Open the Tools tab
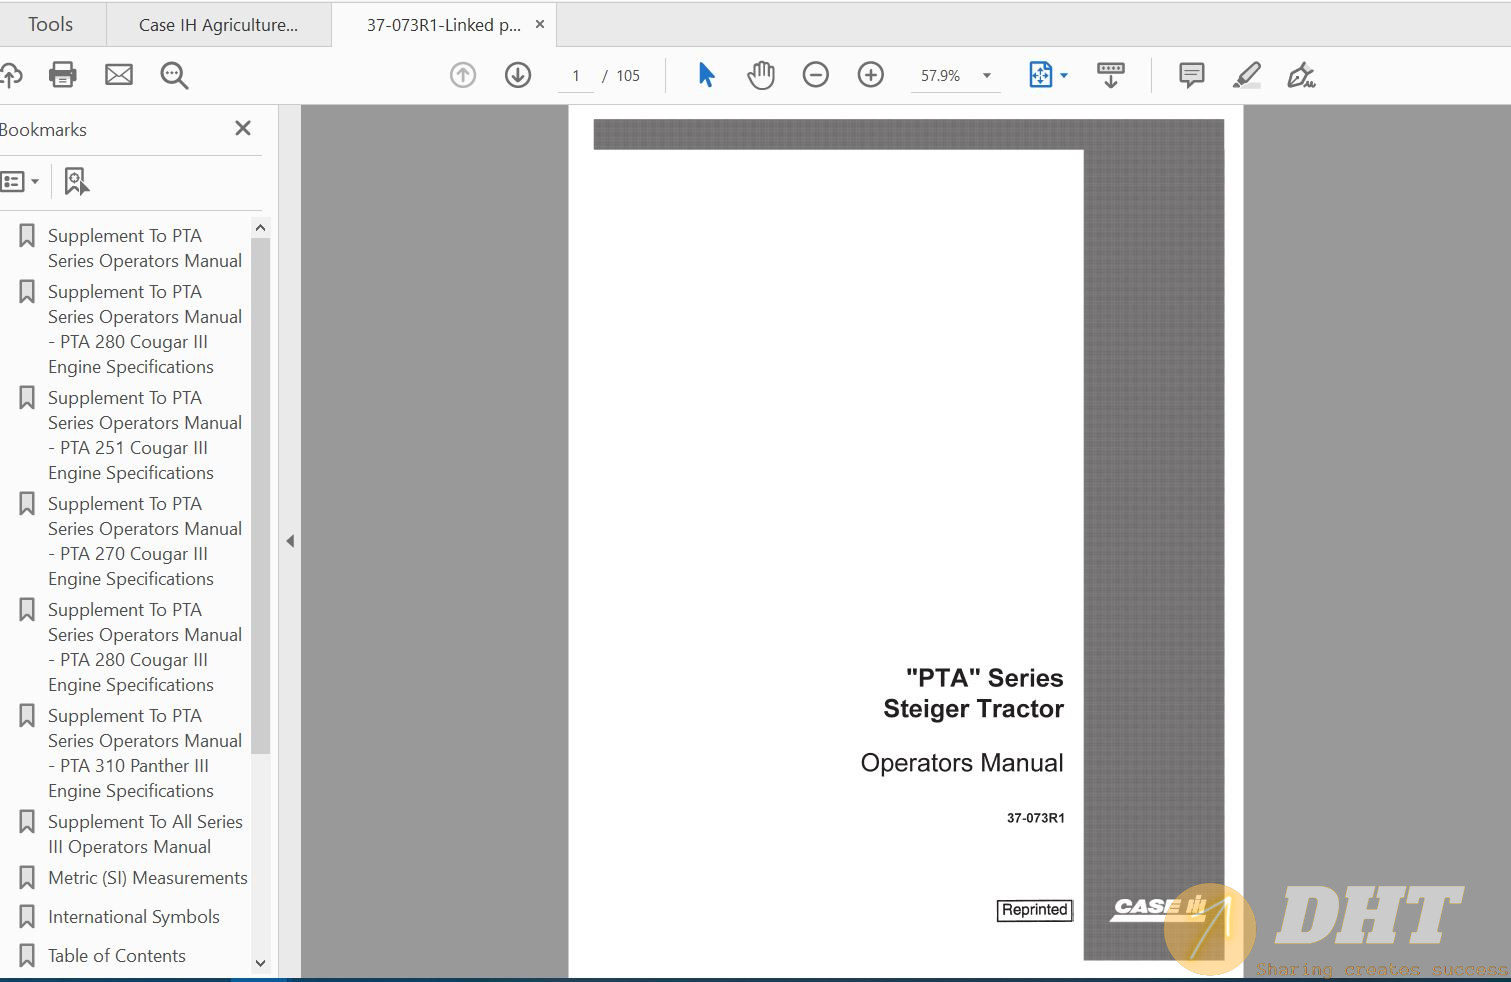The image size is (1511, 982). [x=51, y=24]
